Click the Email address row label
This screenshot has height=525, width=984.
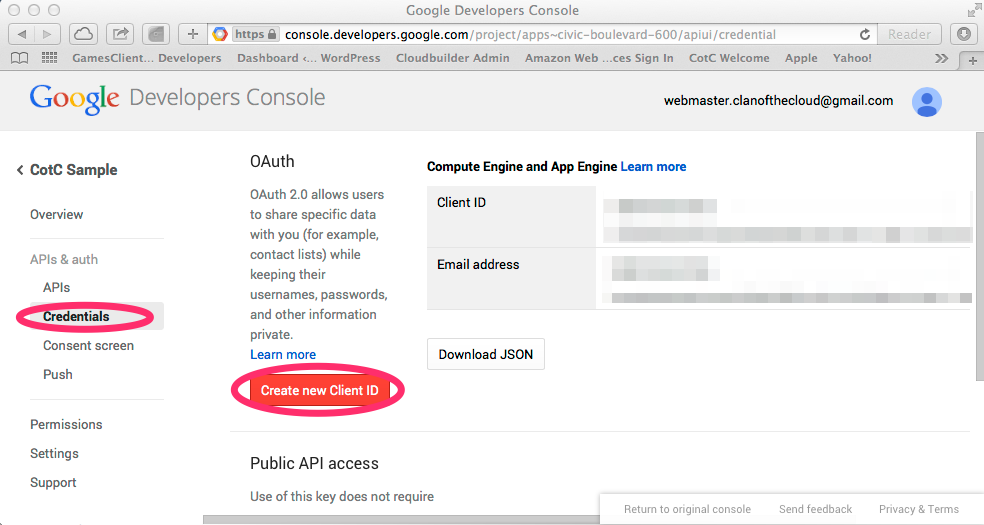point(478,265)
